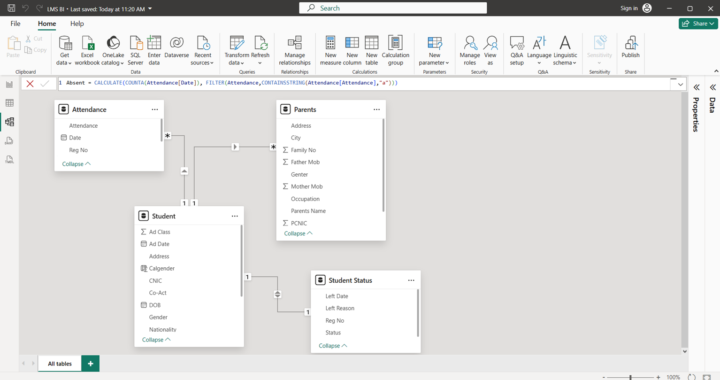Add a new layout tab with plus
720x380 pixels.
coord(90,363)
